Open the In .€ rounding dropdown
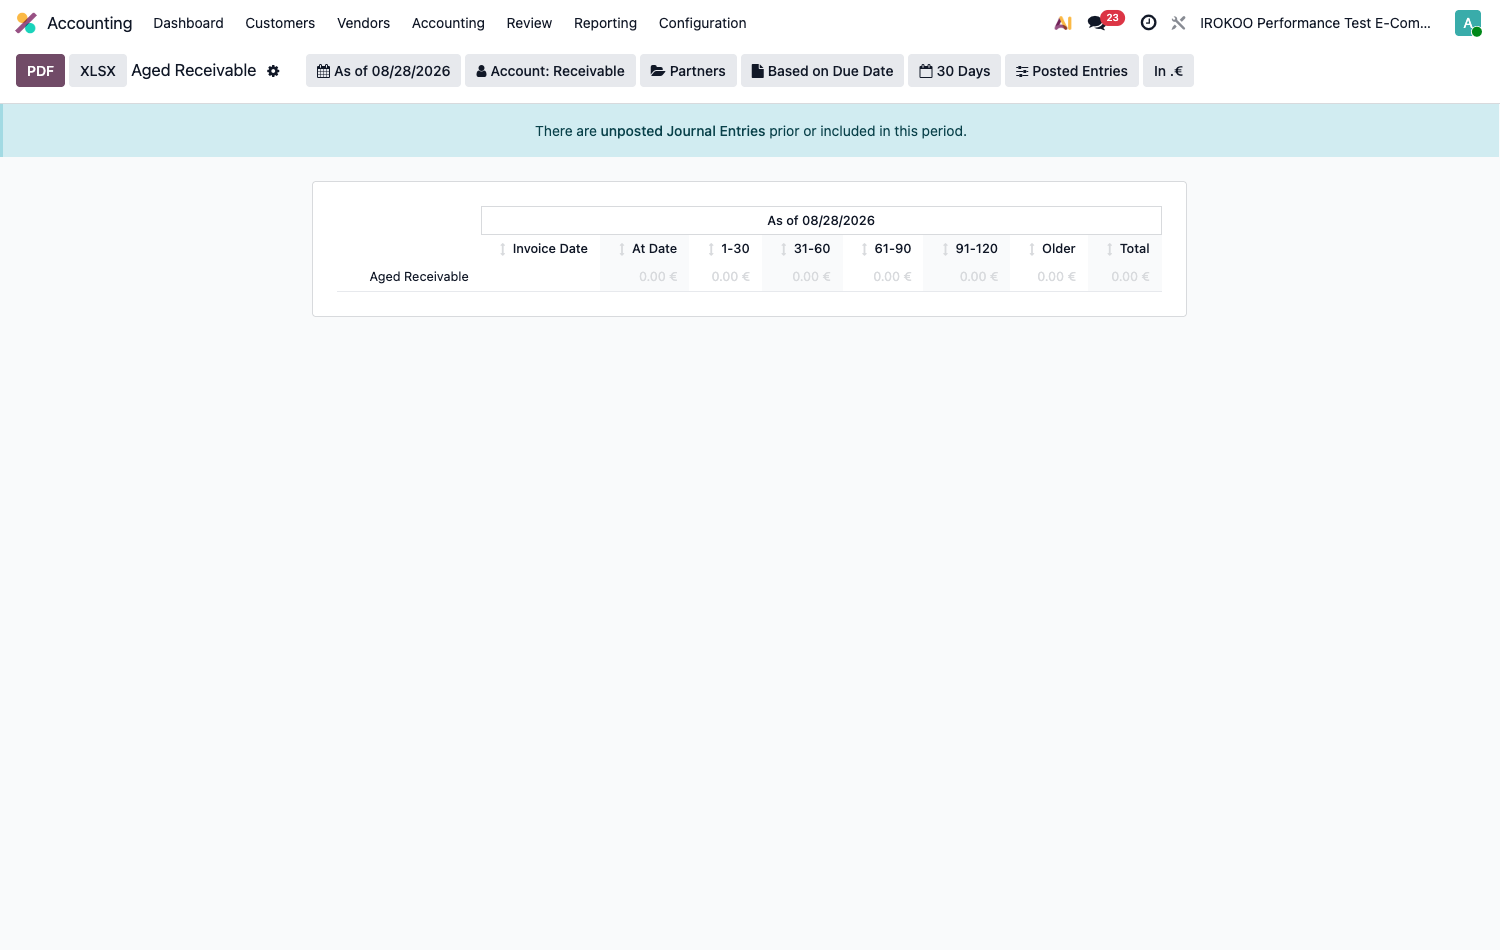This screenshot has height=950, width=1500. 1168,71
